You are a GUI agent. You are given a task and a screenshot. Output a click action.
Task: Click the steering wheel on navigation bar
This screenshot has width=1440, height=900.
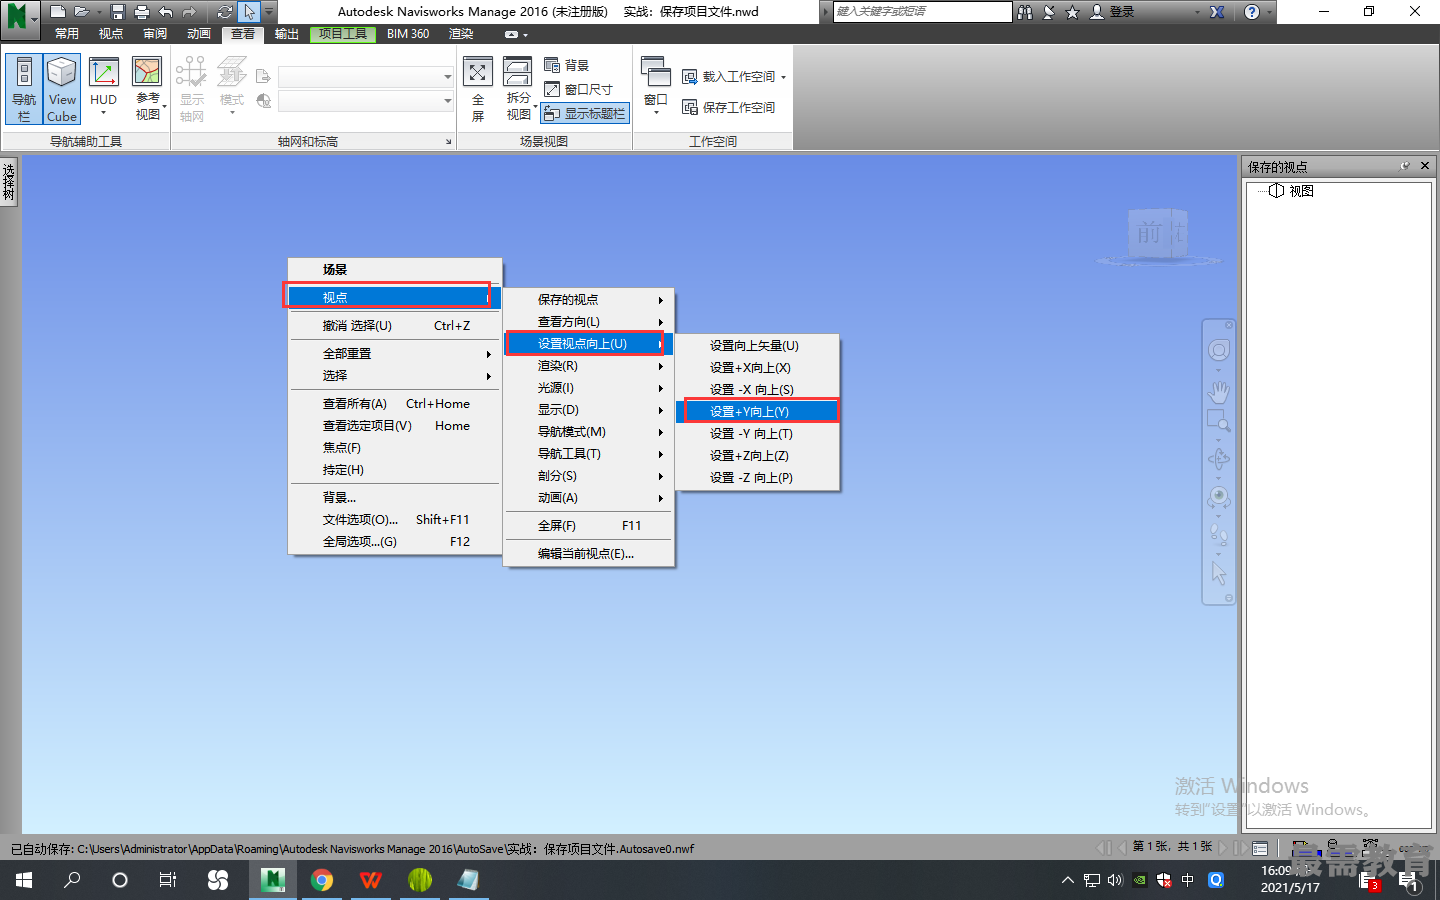1218,350
